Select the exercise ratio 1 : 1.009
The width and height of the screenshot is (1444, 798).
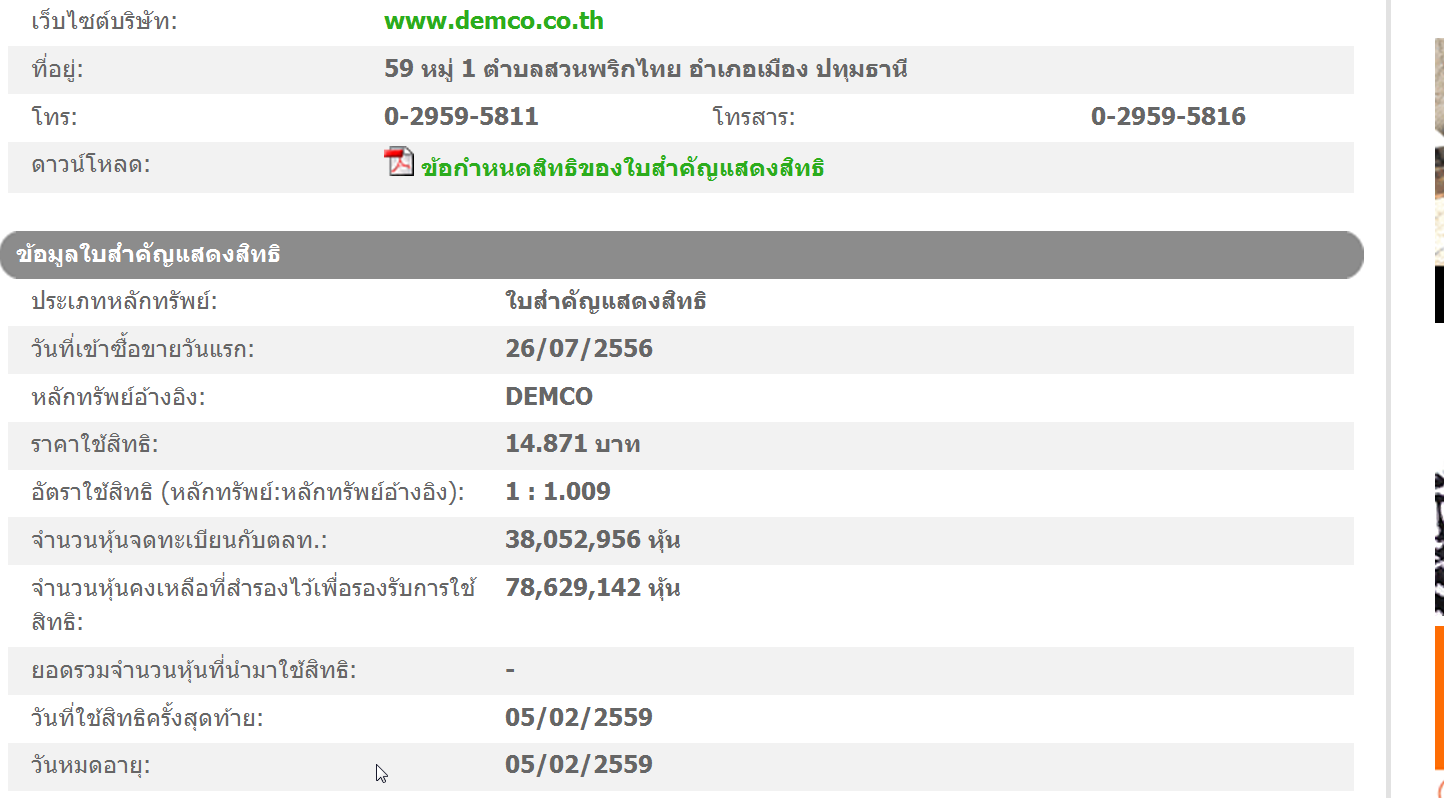tap(558, 492)
